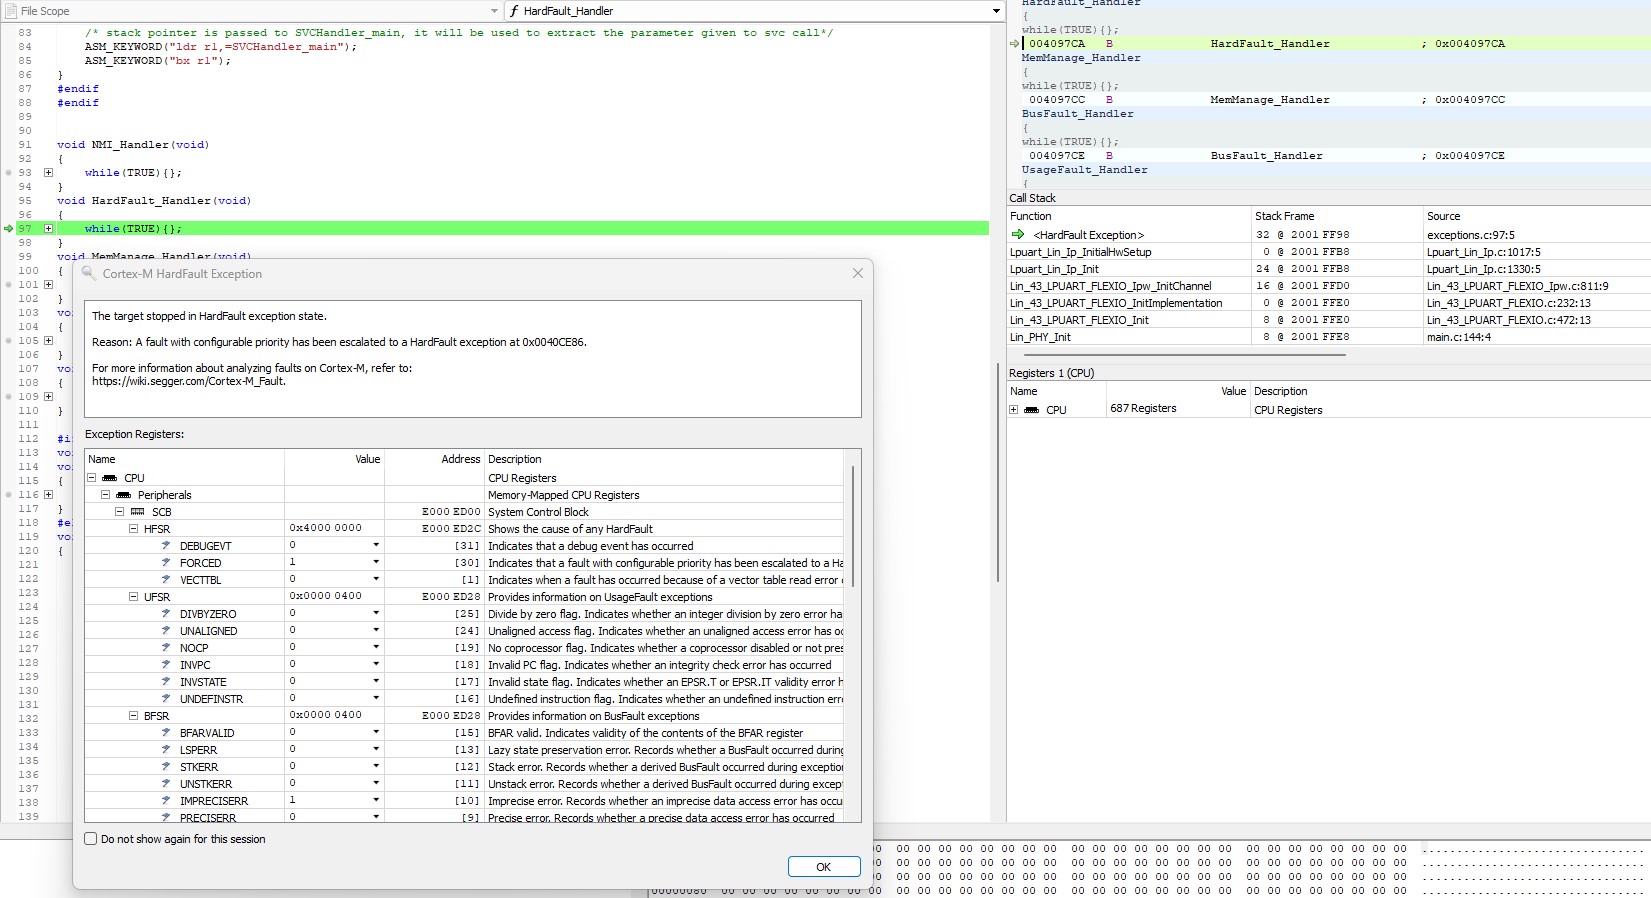
Task: Click the search icon in HardFault Exception dialog title
Action: (x=88, y=273)
